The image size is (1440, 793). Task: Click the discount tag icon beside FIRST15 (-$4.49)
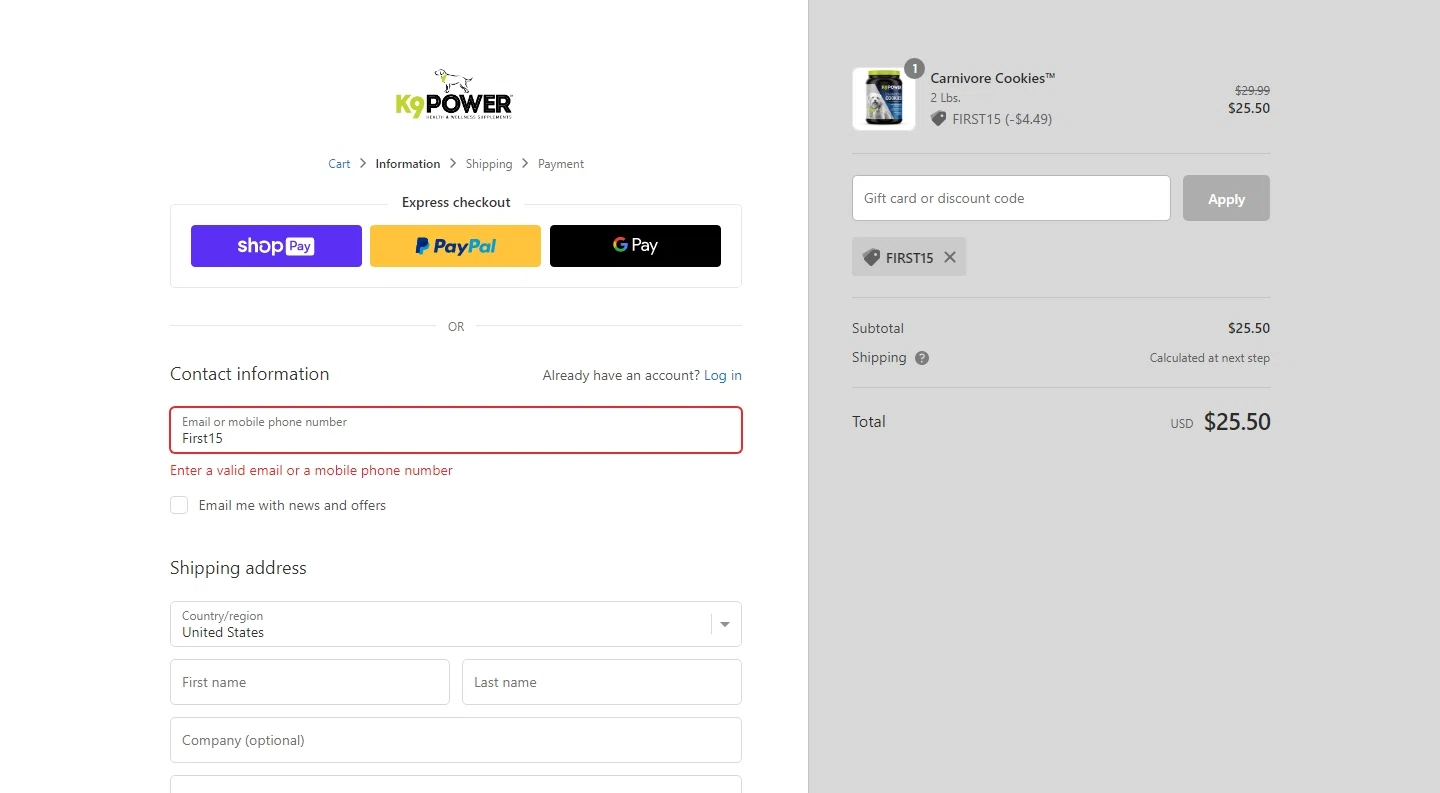pos(938,119)
